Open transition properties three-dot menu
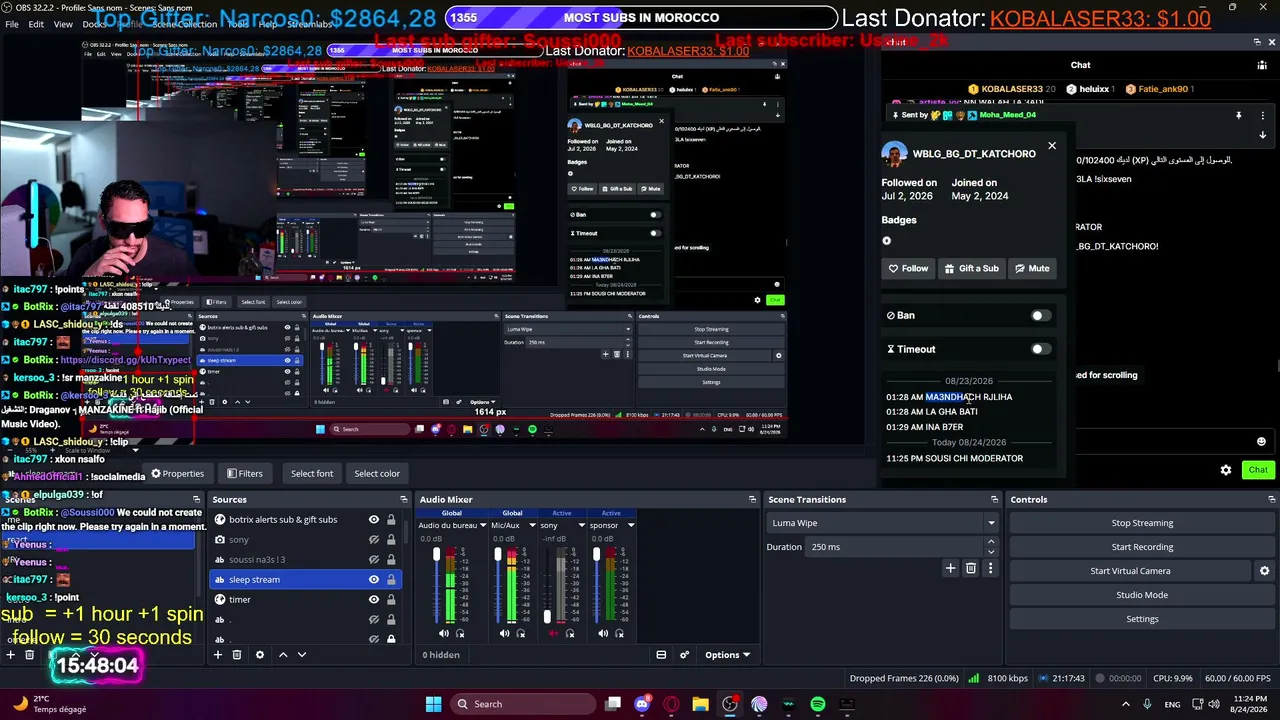Viewport: 1280px width, 720px height. click(991, 568)
